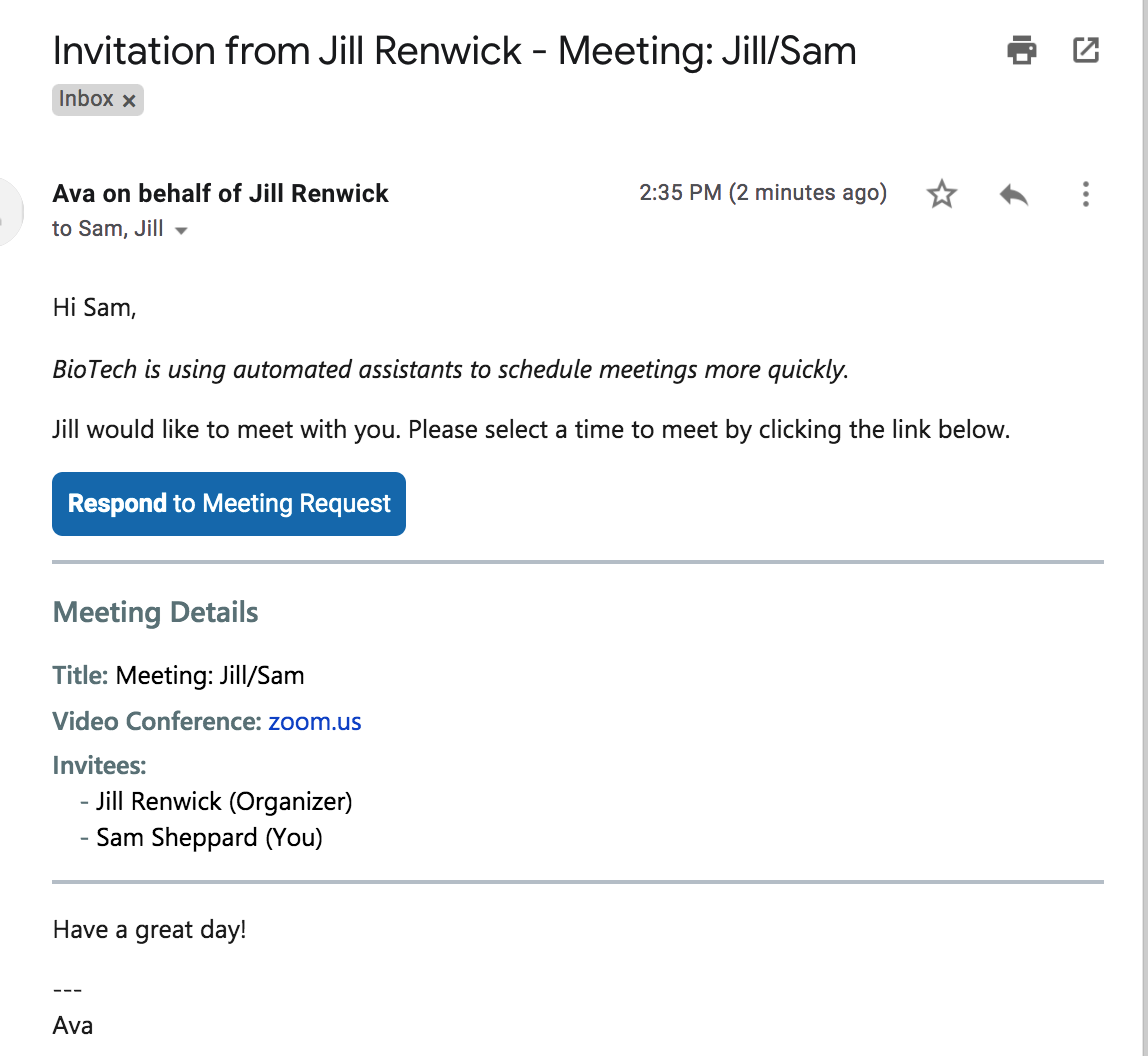Click the 'to Sam, Jill' recipients text
This screenshot has height=1056, width=1148.
click(x=107, y=229)
